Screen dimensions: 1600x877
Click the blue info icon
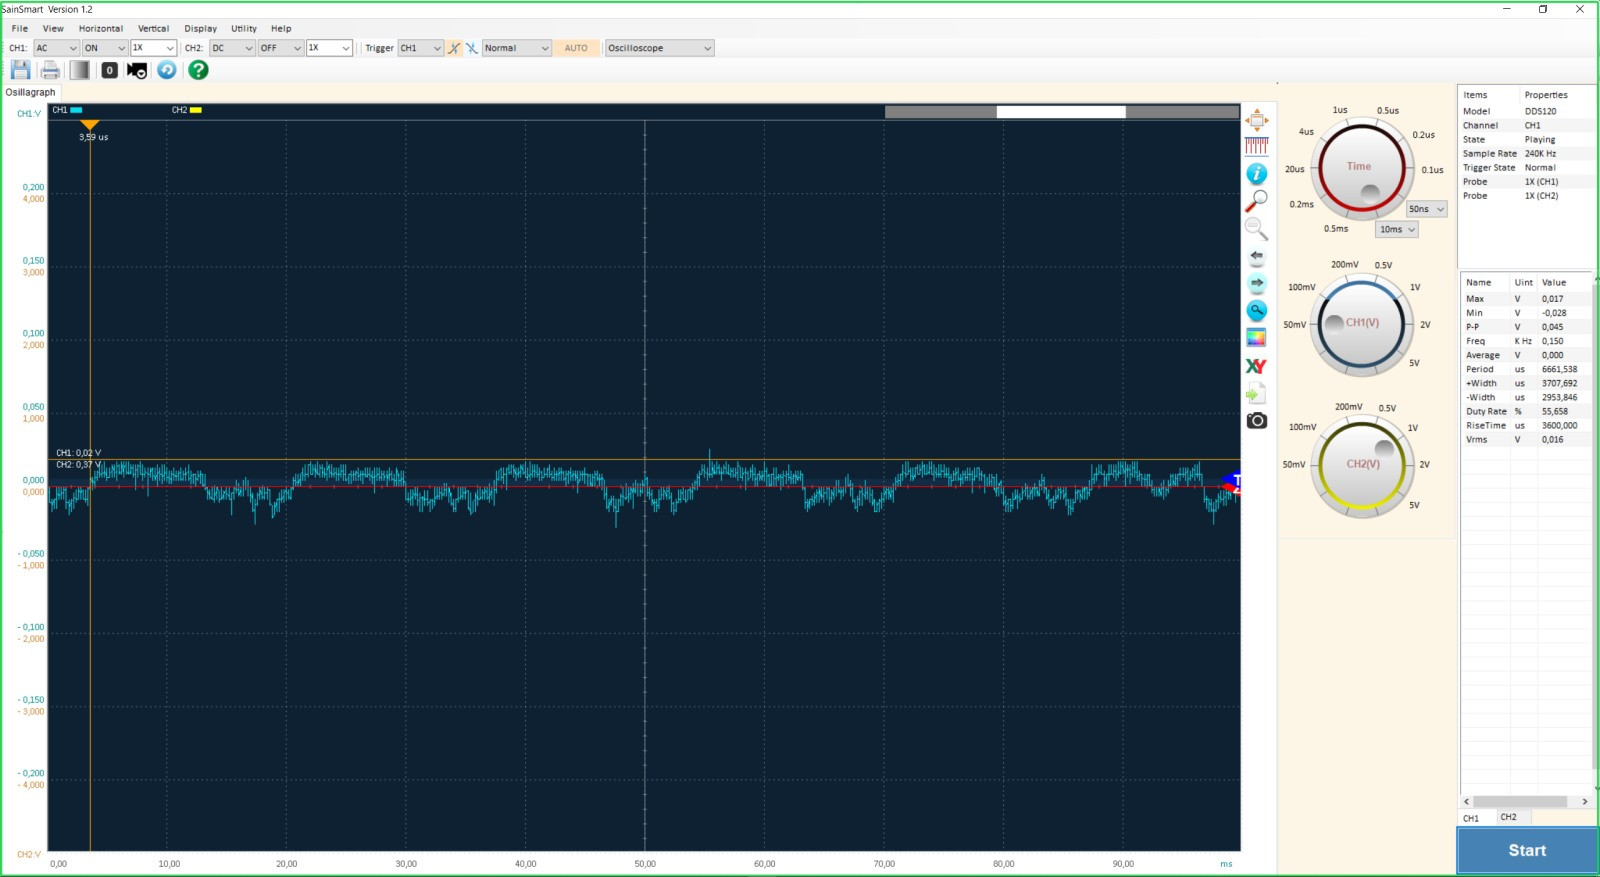pos(1256,174)
